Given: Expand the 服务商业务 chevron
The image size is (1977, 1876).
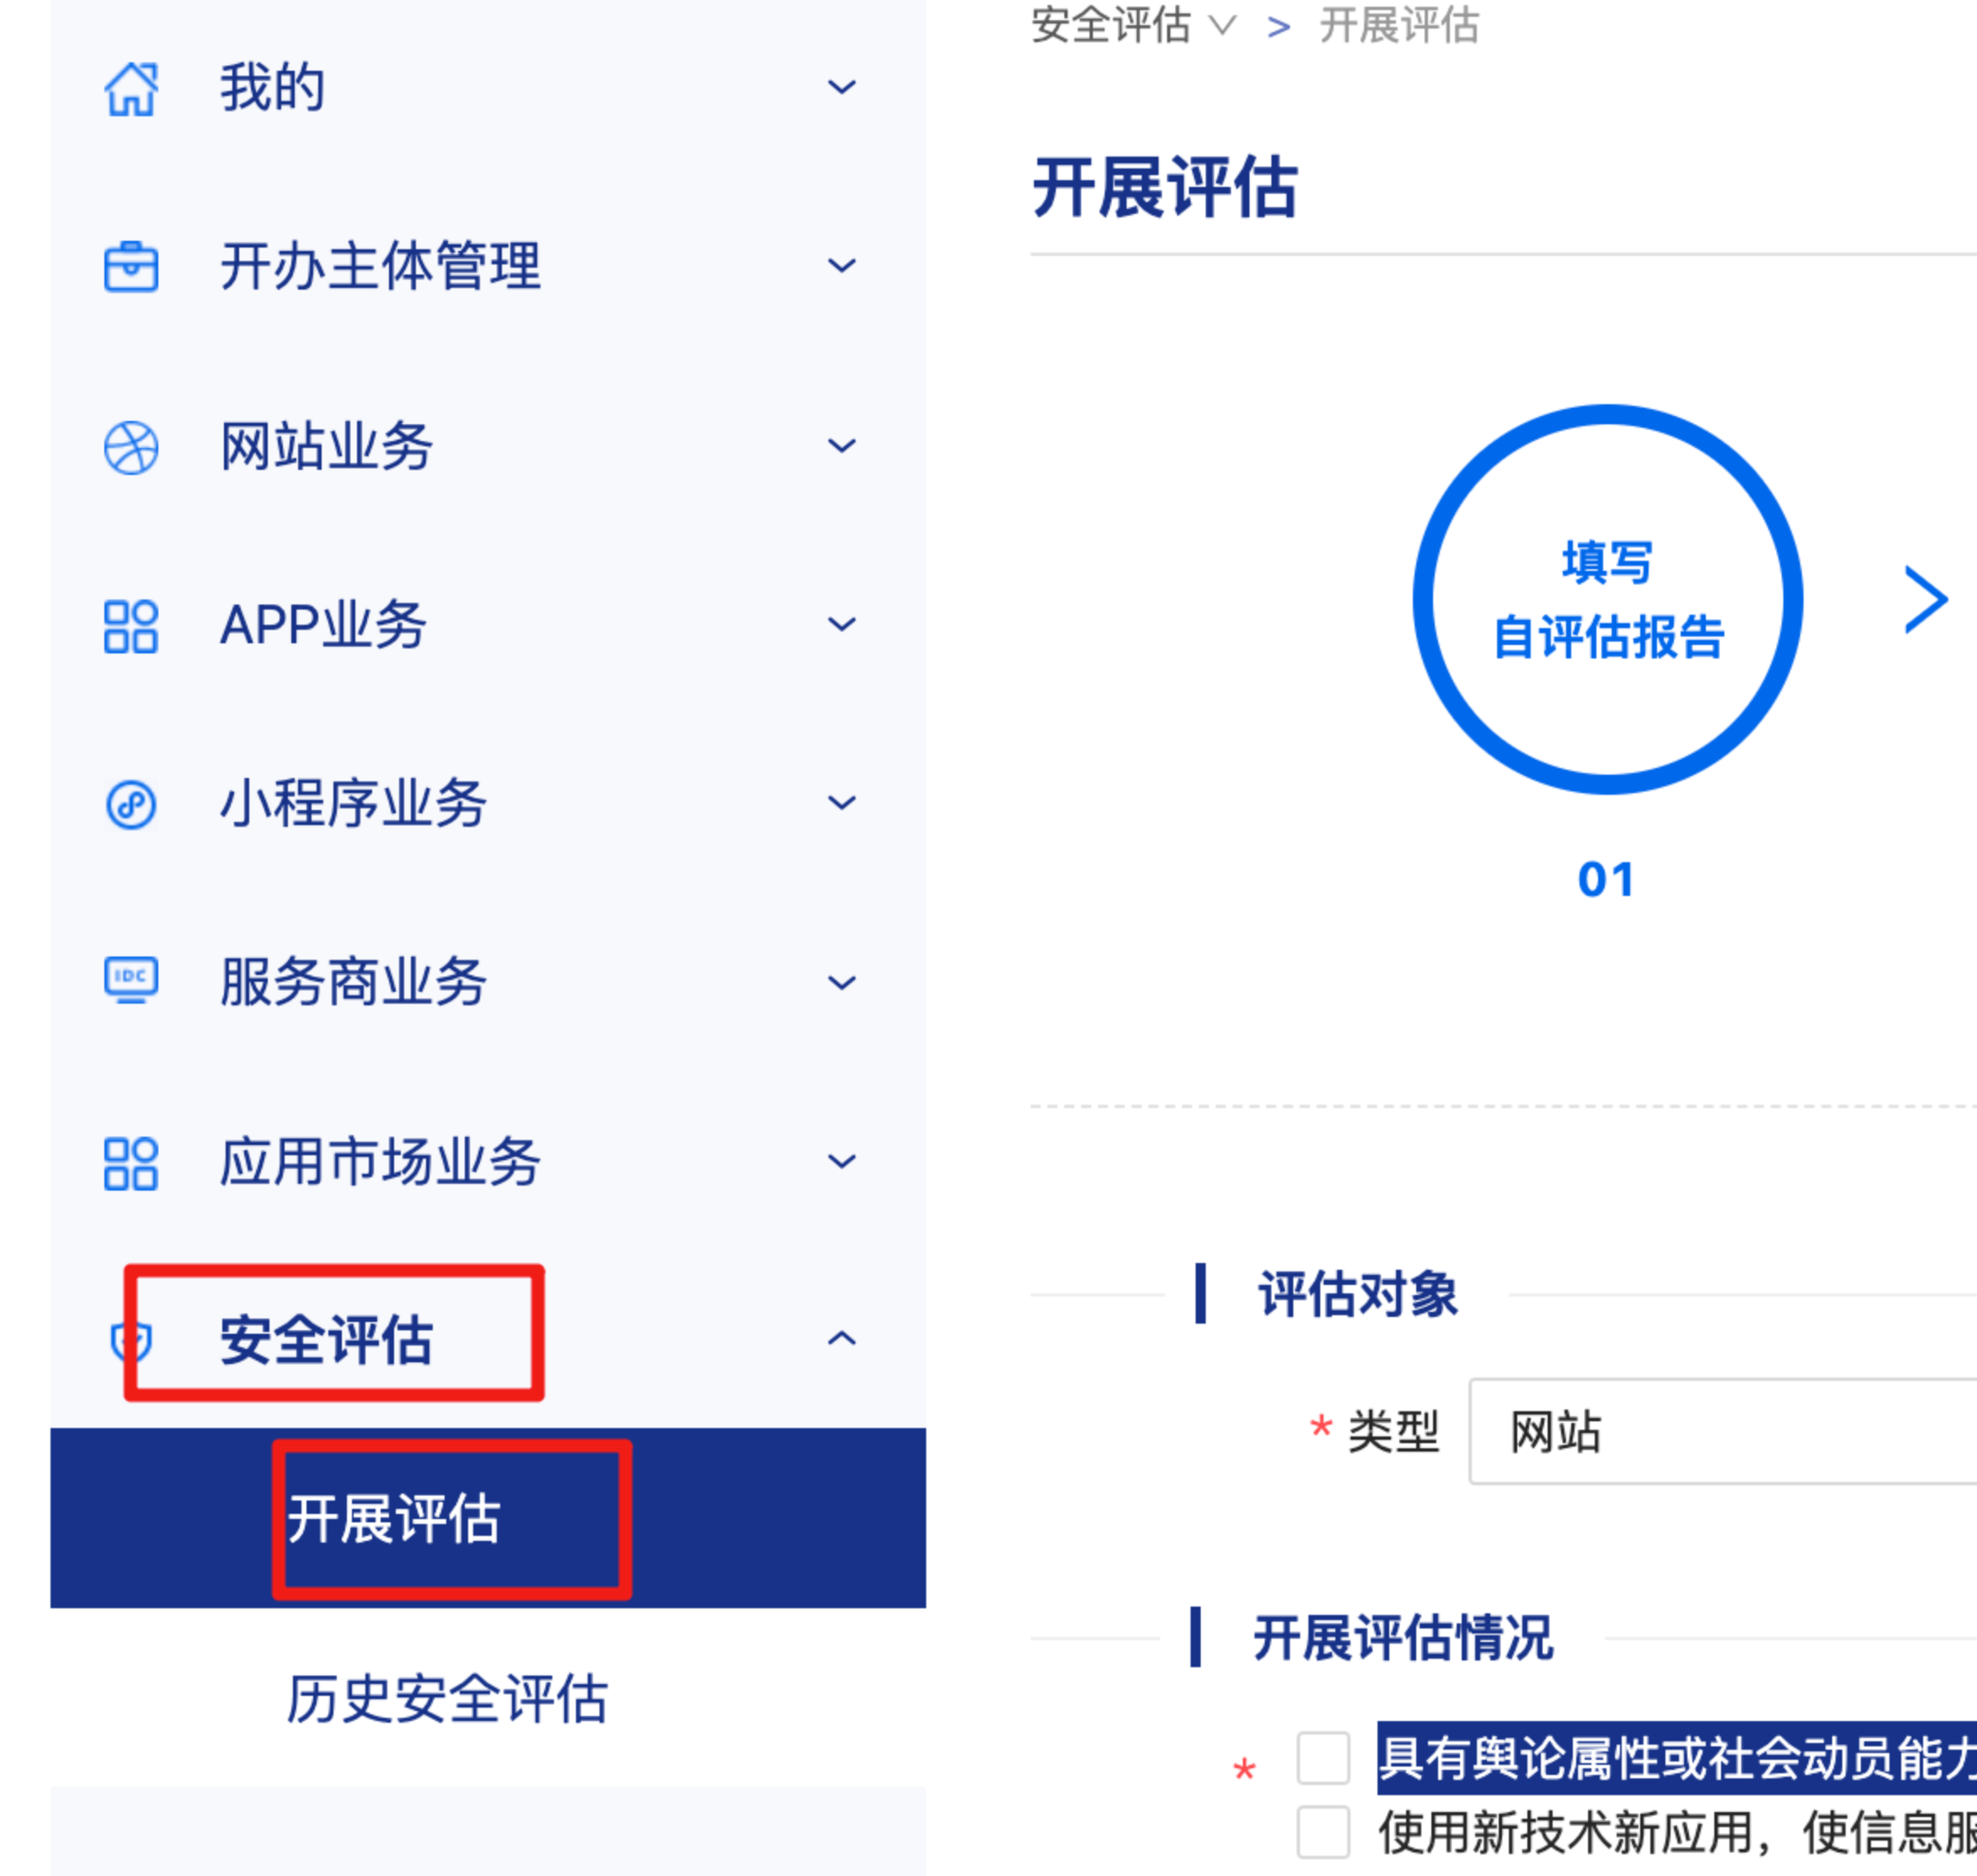Looking at the screenshot, I should (842, 983).
